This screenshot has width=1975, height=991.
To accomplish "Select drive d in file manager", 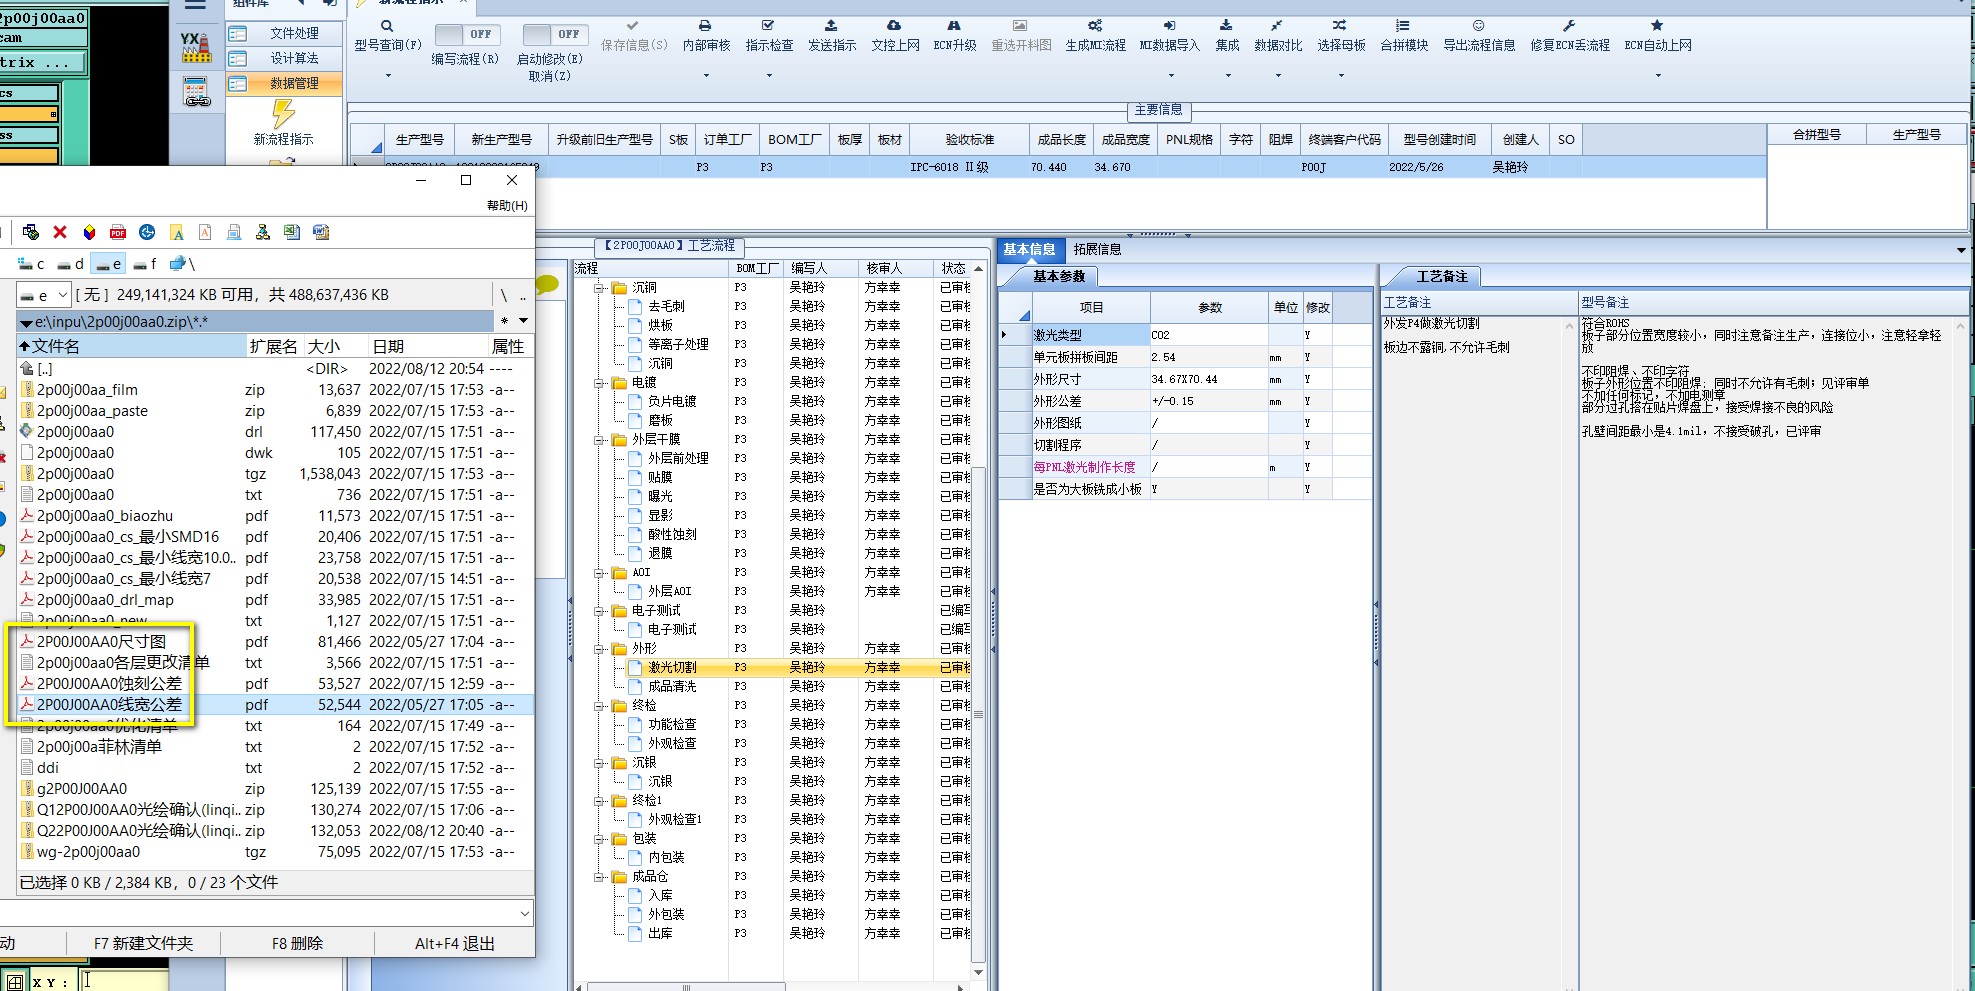I will tap(70, 264).
